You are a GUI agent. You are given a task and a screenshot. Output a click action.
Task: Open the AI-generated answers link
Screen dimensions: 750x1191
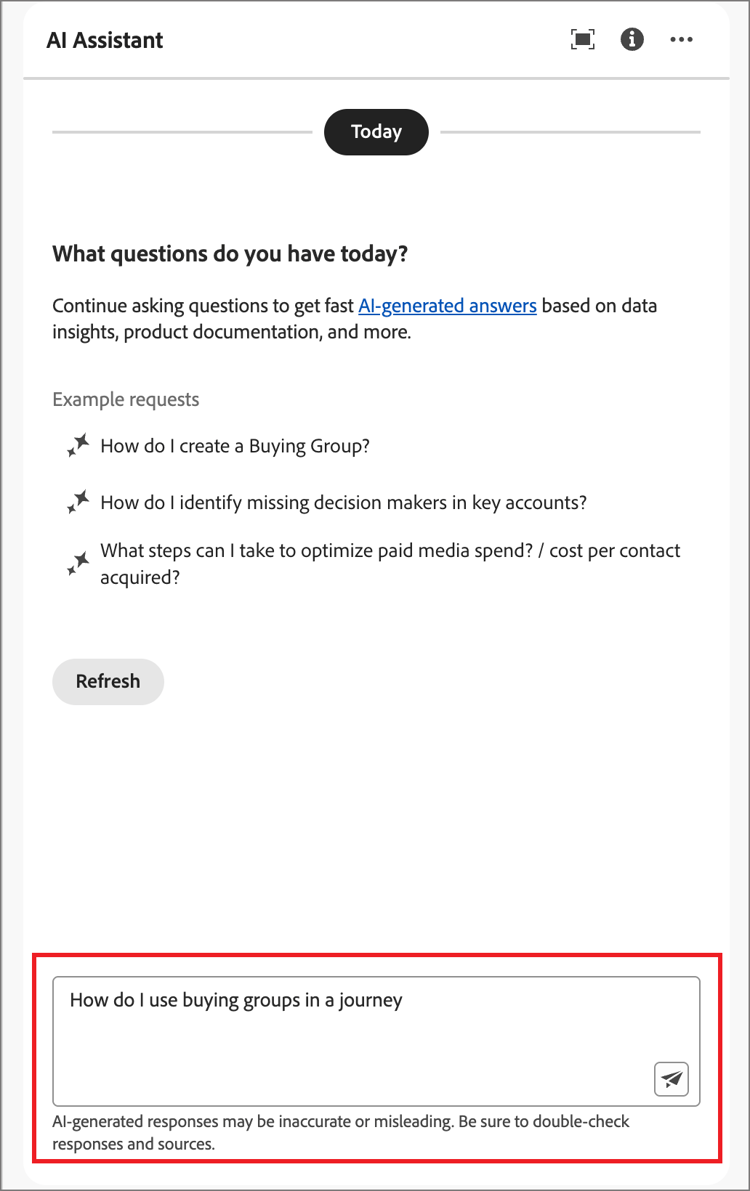[x=447, y=306]
